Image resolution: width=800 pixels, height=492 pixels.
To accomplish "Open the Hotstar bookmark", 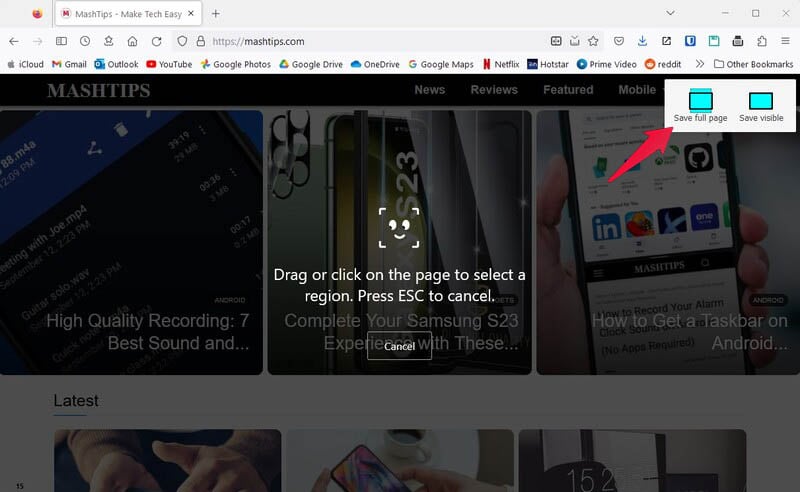I will (x=547, y=64).
